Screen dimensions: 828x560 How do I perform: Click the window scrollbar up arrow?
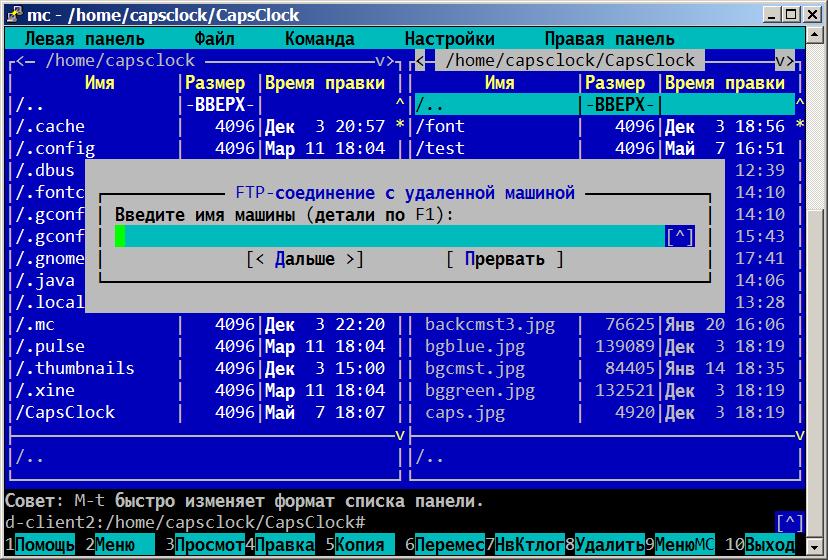(x=814, y=35)
